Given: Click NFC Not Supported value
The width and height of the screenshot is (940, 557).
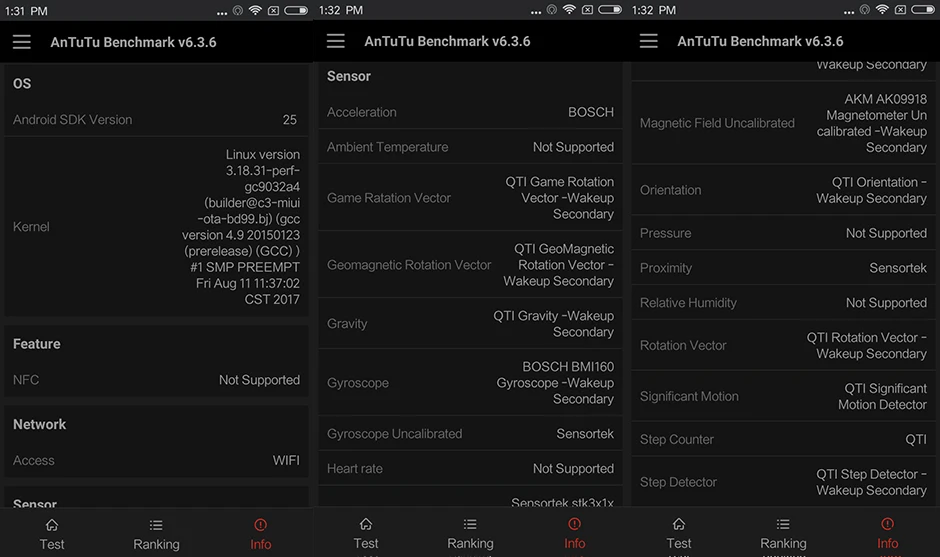Looking at the screenshot, I should tap(259, 380).
